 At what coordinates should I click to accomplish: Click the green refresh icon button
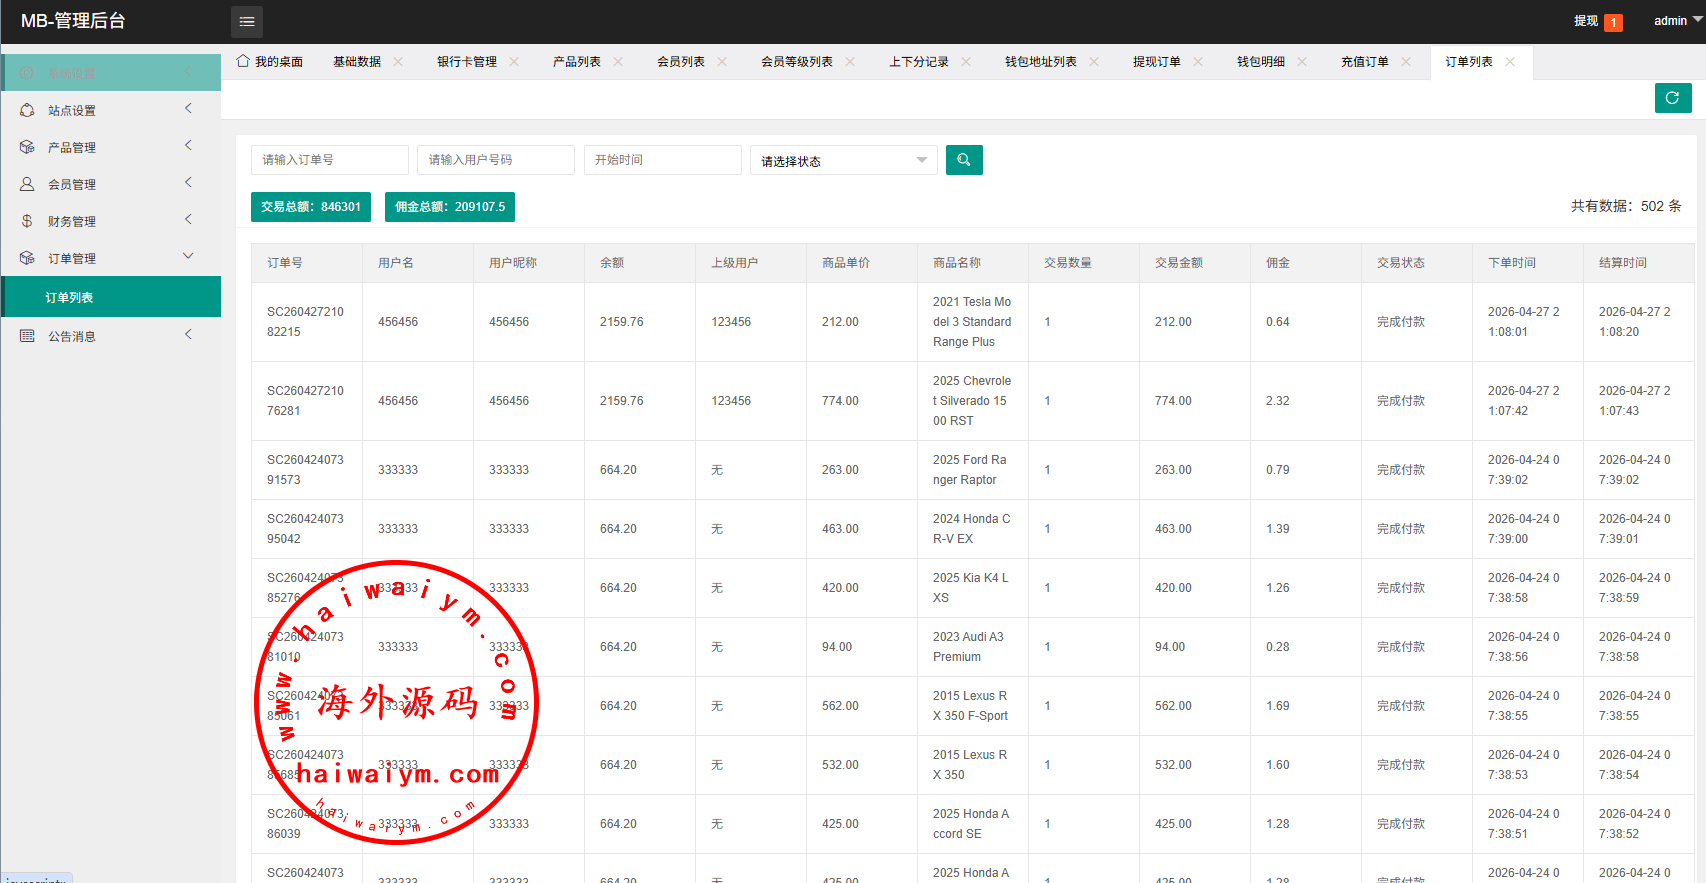click(1672, 98)
